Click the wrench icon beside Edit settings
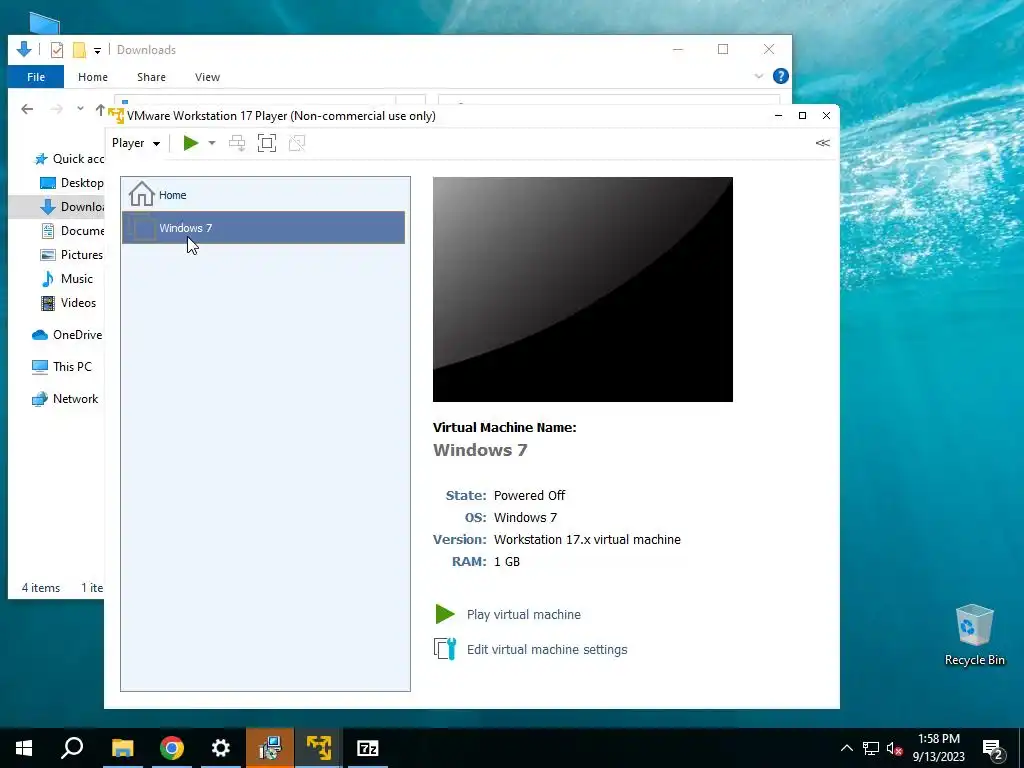Screen dimensions: 1024x768 point(445,648)
